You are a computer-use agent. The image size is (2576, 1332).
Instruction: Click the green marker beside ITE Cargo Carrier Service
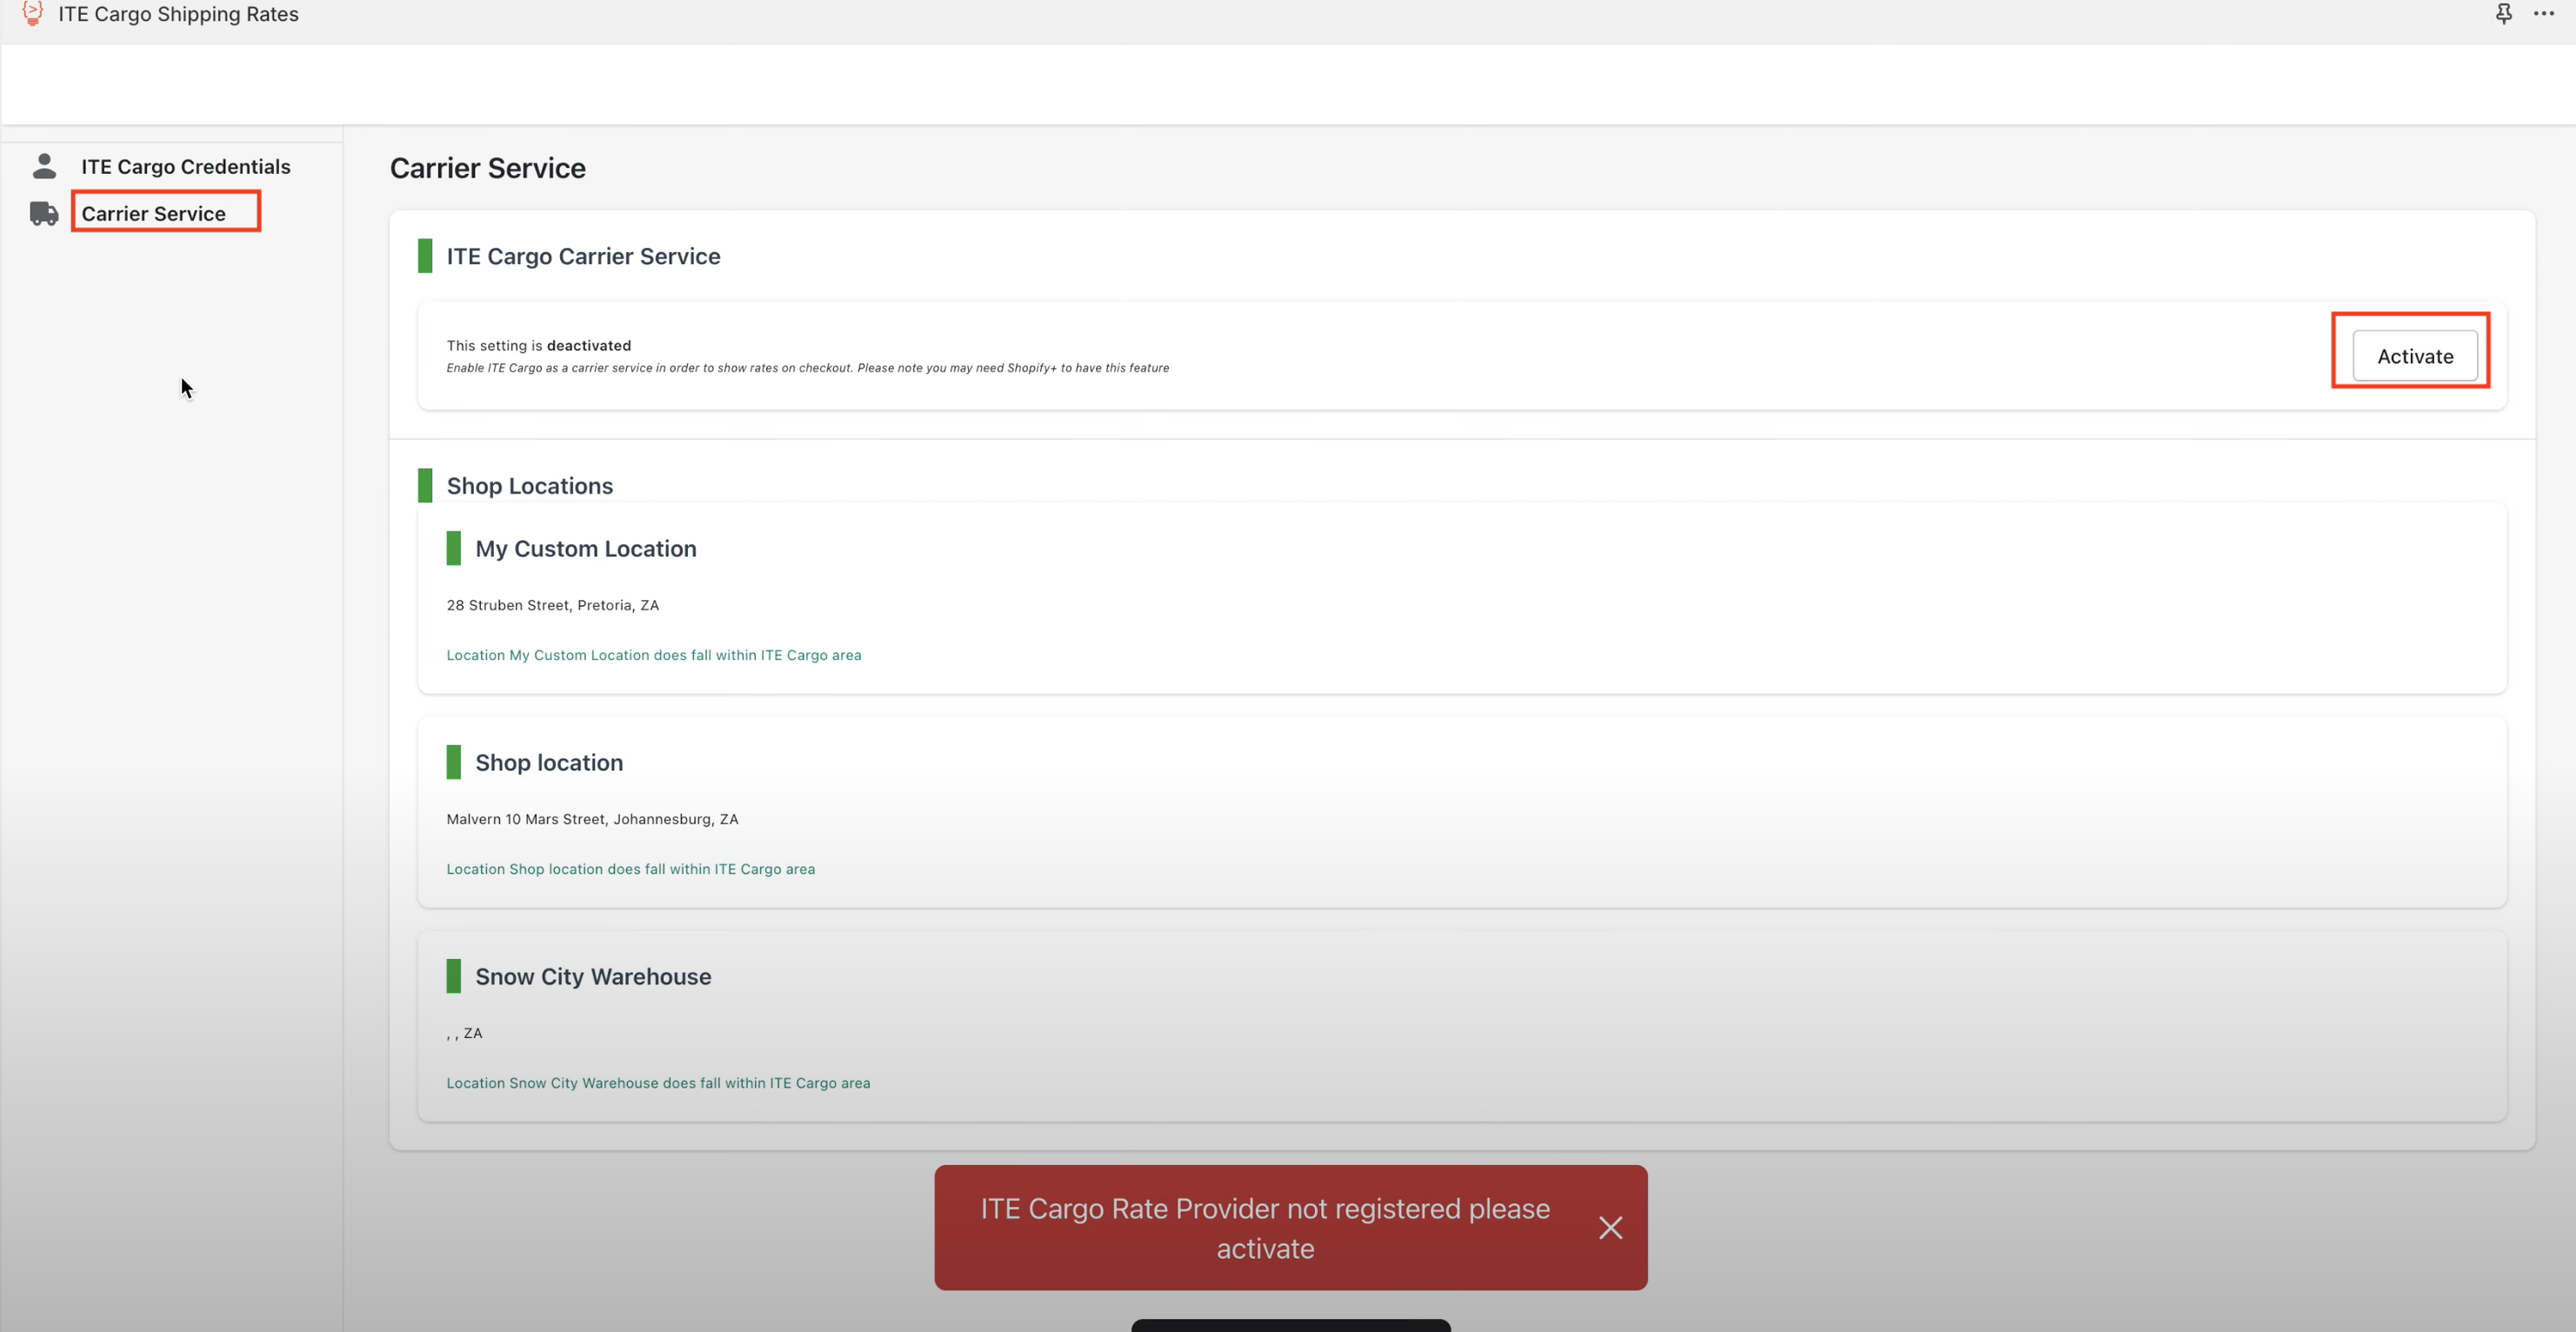point(425,256)
